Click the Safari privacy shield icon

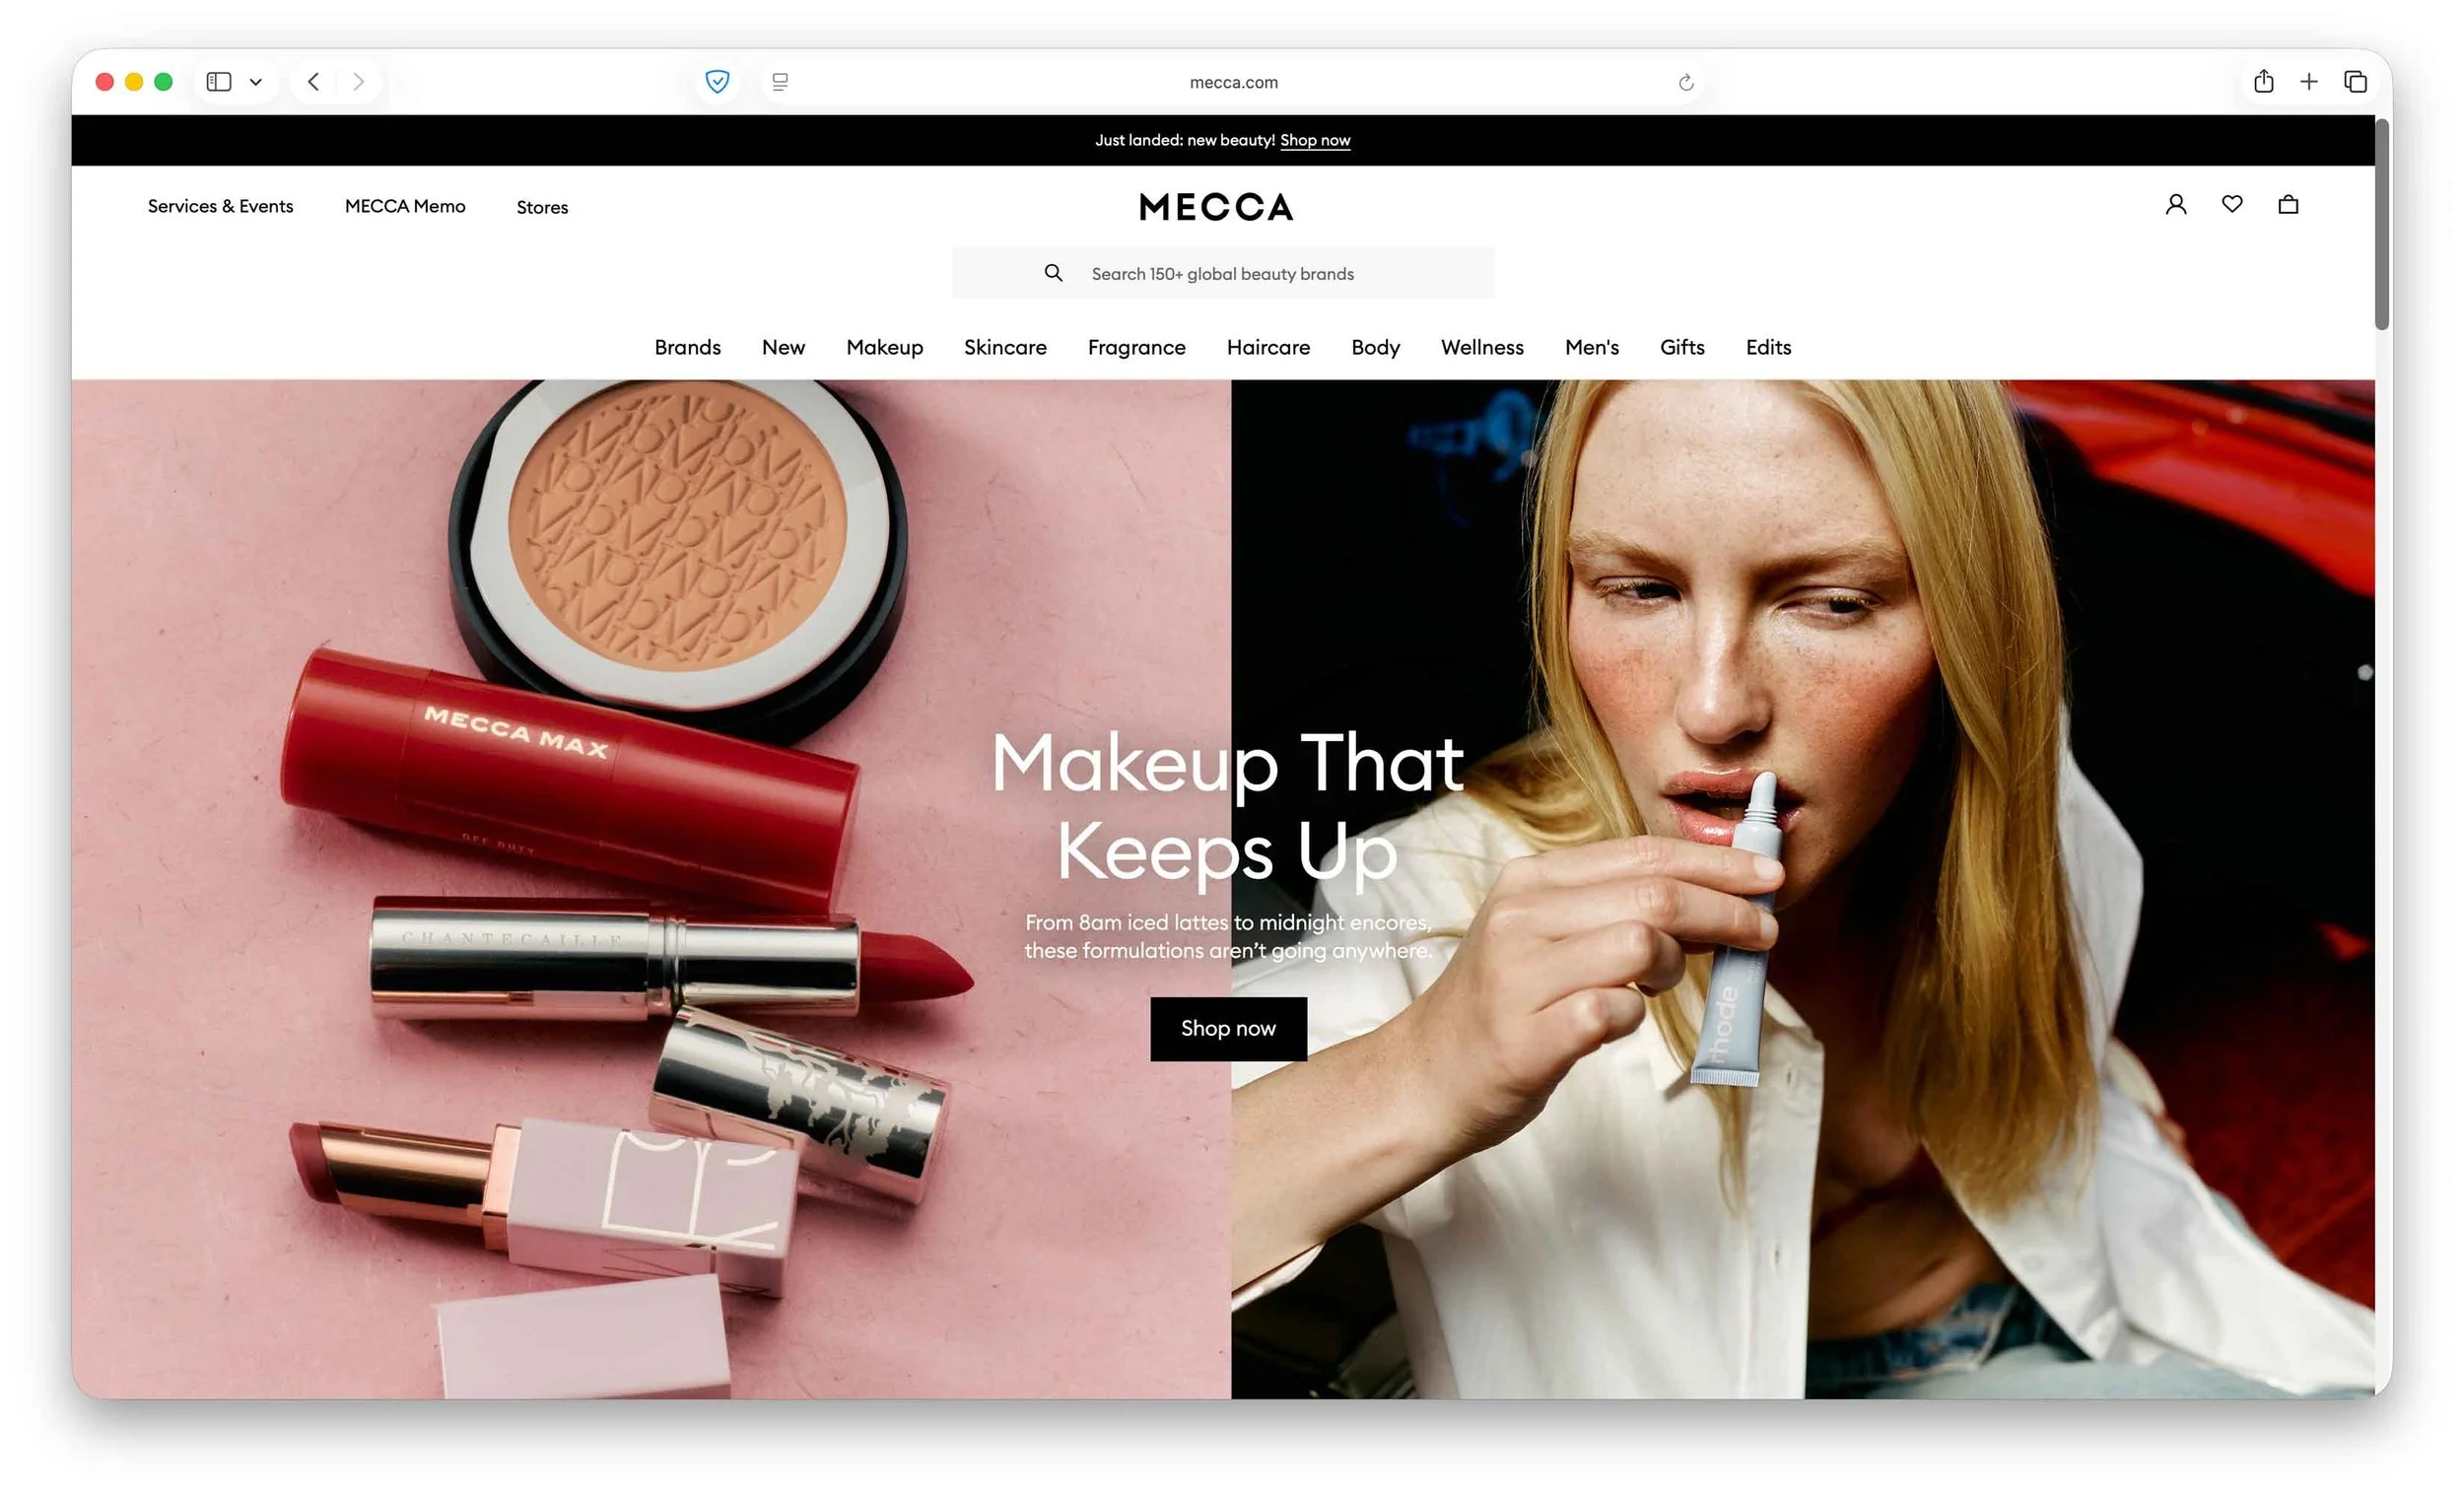coord(717,82)
